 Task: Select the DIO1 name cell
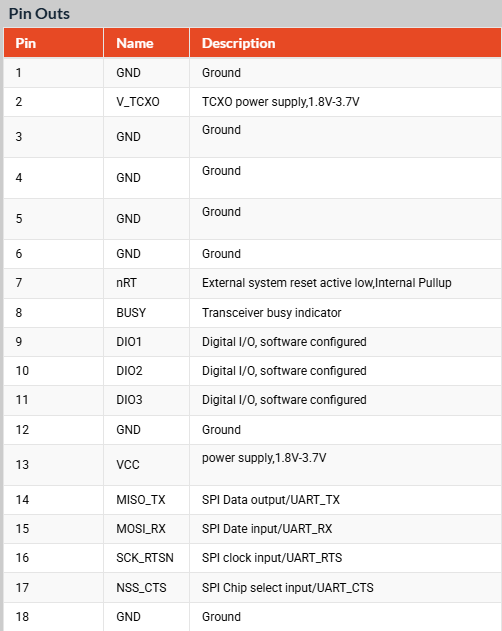coord(147,342)
